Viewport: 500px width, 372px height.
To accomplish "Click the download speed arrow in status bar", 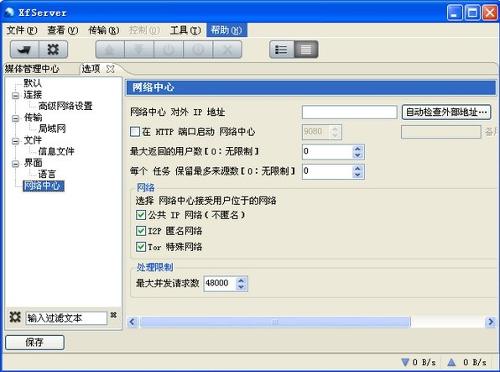I will point(405,362).
